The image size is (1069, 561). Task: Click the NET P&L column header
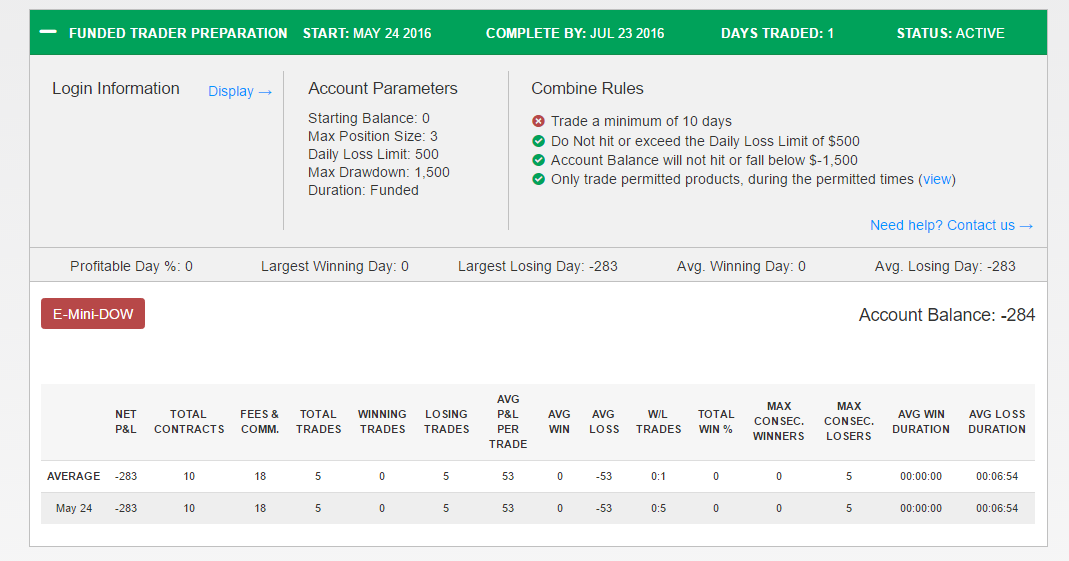pos(125,421)
